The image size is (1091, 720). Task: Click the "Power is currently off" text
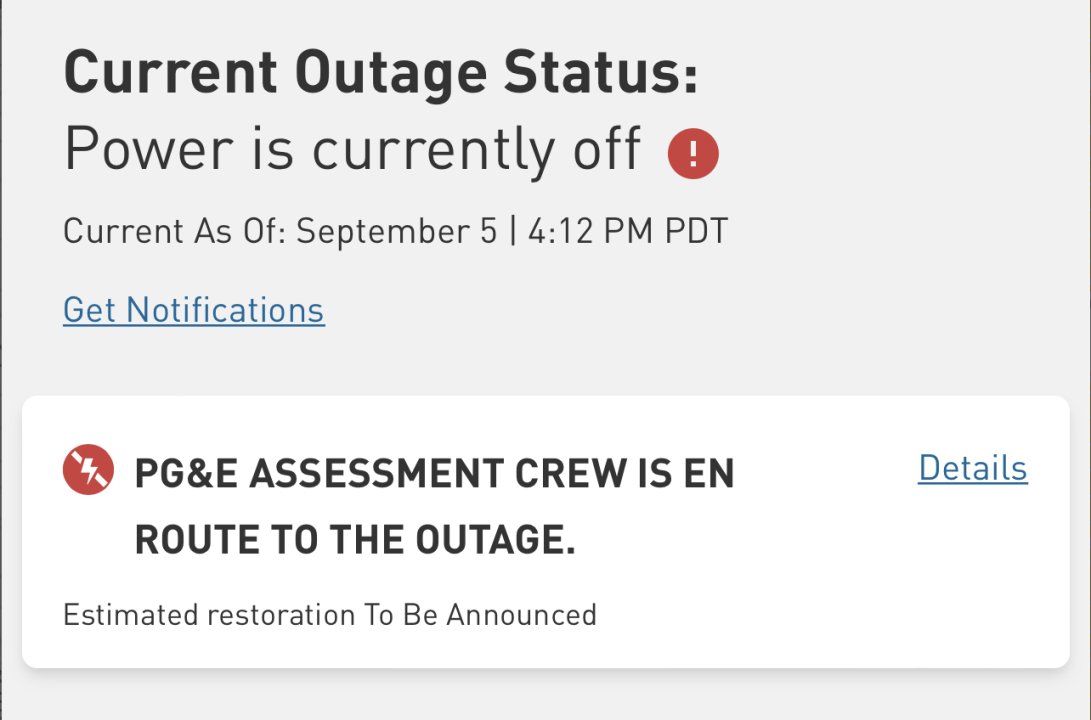pyautogui.click(x=352, y=150)
